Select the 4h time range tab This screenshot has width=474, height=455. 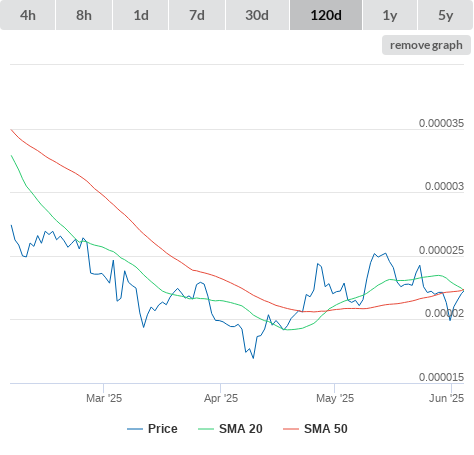[28, 15]
